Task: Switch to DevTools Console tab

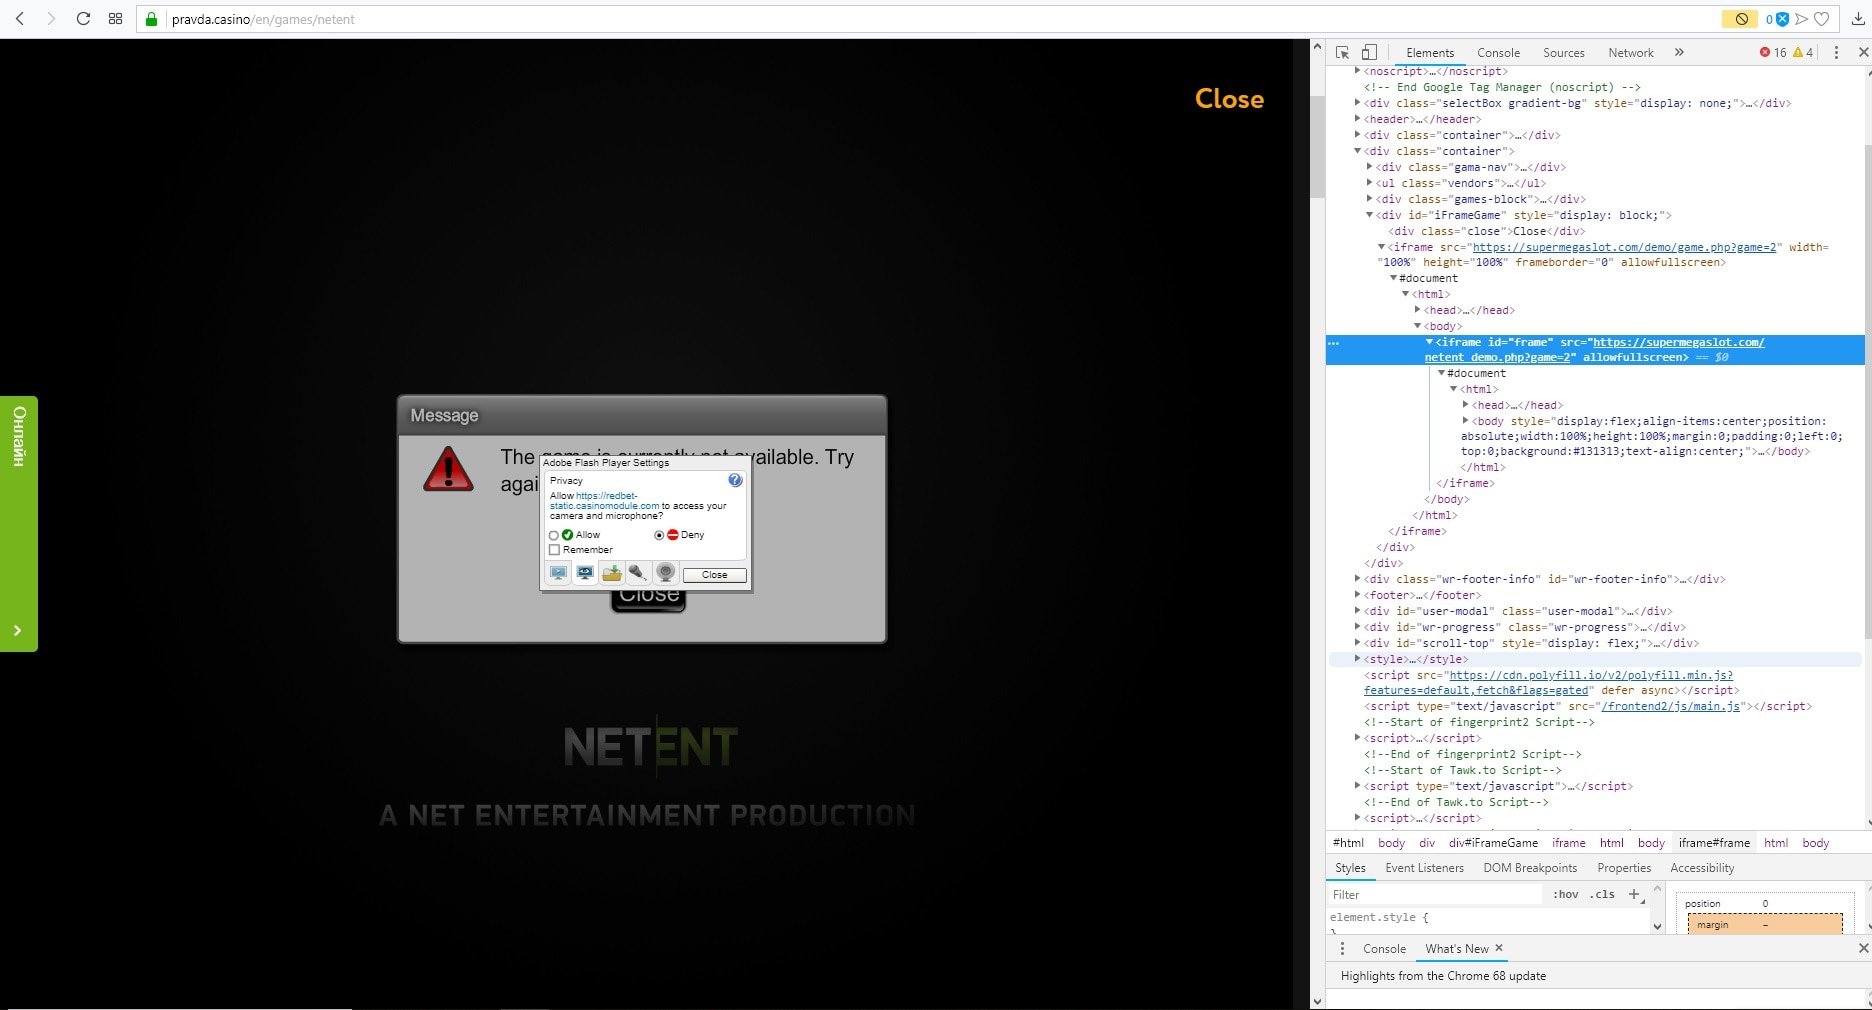Action: tap(1498, 53)
